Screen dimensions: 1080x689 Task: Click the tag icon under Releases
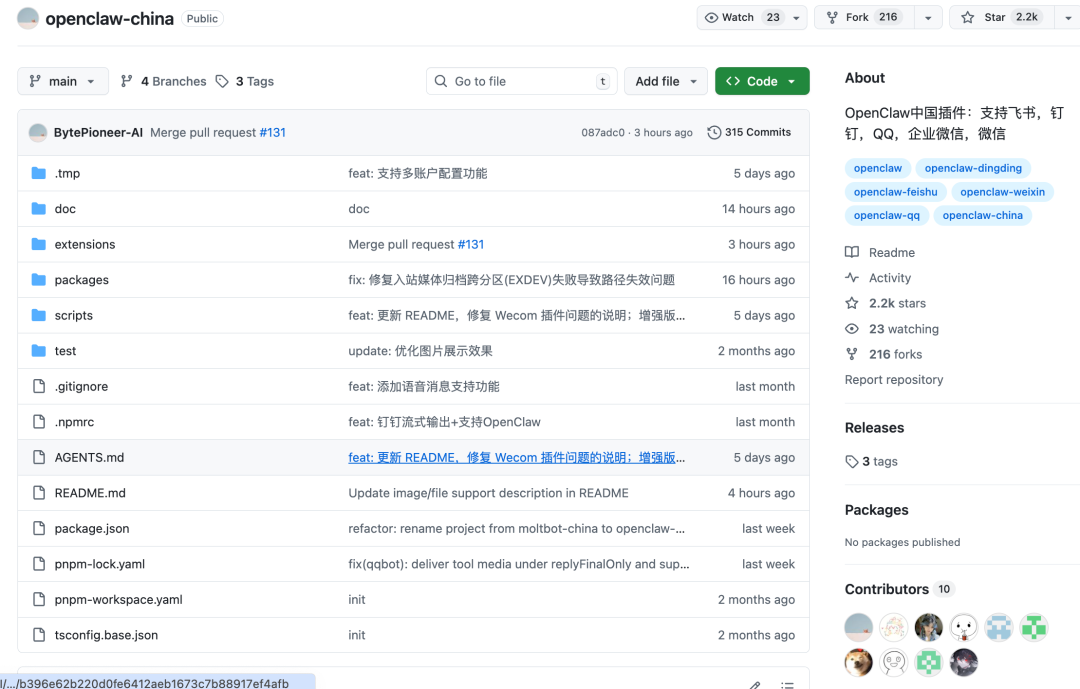pyautogui.click(x=852, y=462)
